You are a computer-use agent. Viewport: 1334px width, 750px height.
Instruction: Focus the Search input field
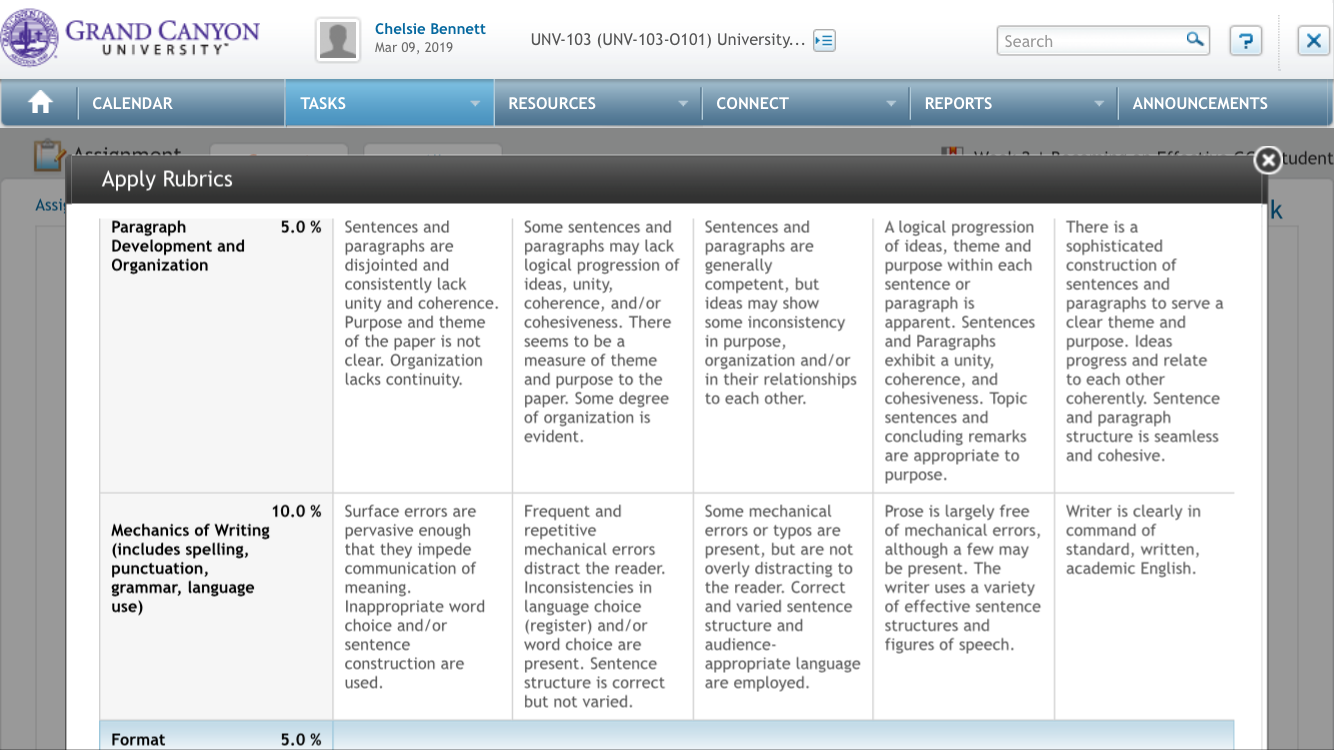[x=1092, y=41]
